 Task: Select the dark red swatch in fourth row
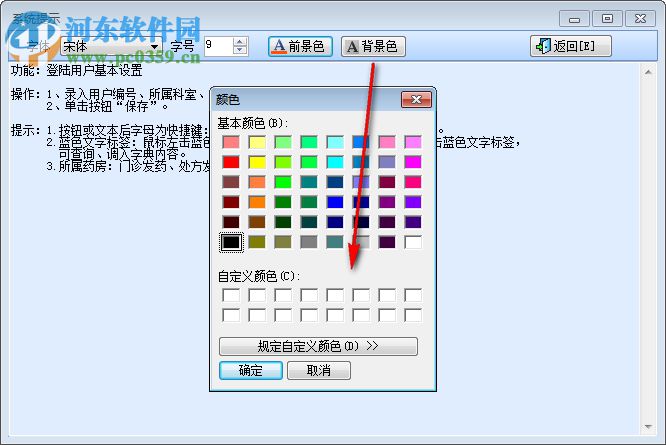(231, 202)
